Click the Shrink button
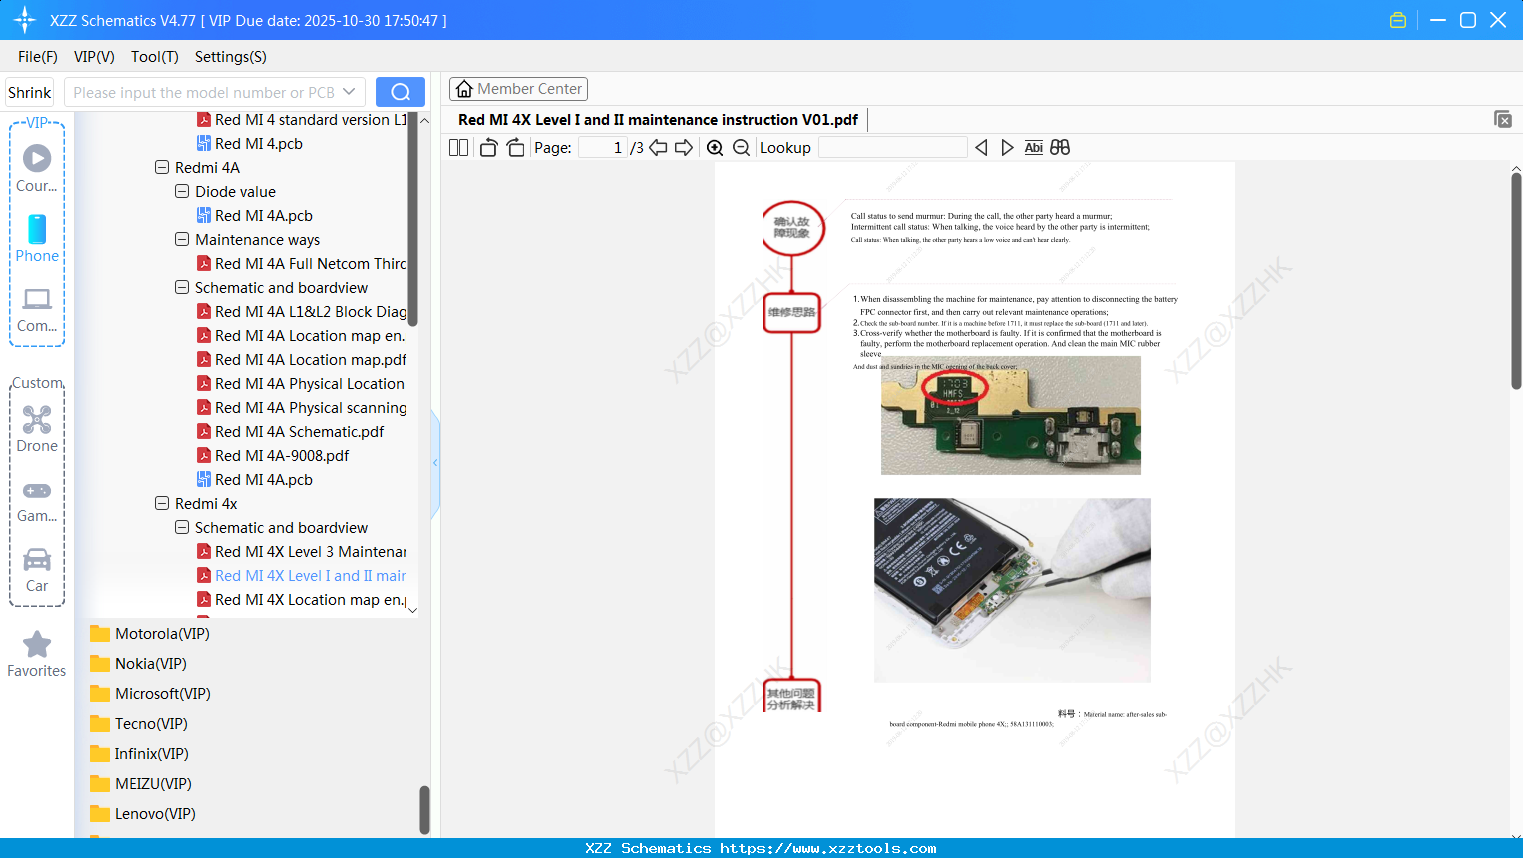This screenshot has height=858, width=1523. [x=29, y=92]
